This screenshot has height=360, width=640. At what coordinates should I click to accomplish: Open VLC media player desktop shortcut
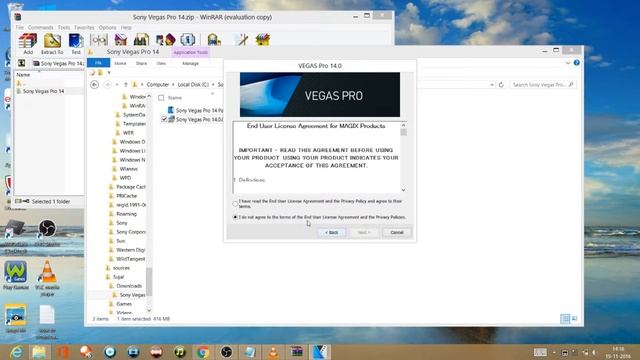click(x=47, y=278)
